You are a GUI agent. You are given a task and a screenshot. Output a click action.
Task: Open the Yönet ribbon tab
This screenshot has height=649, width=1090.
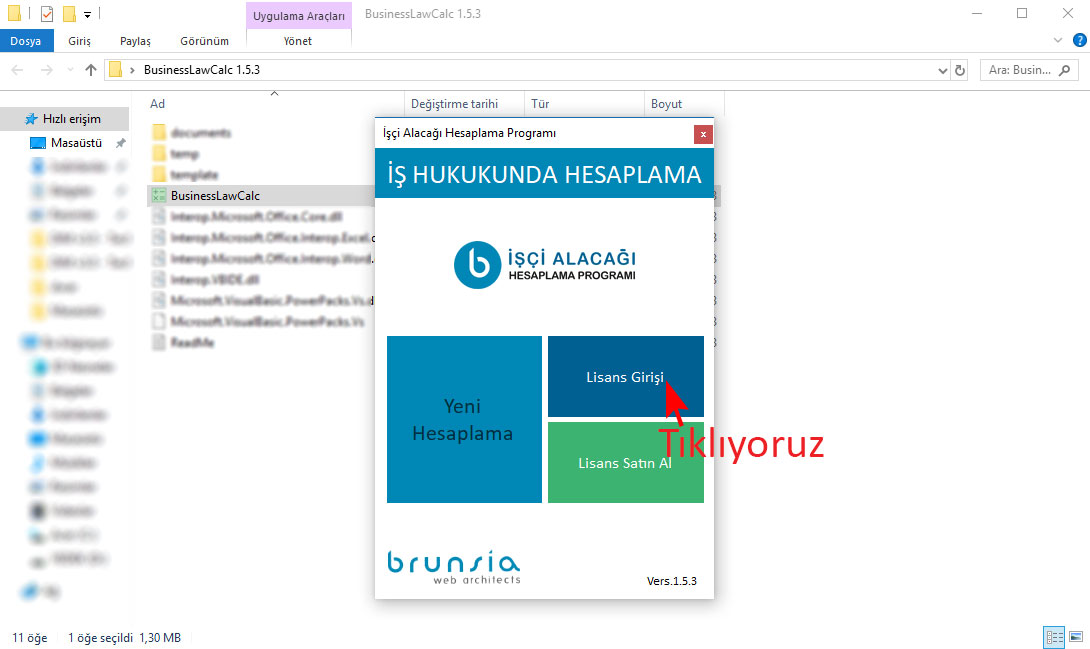coord(298,41)
